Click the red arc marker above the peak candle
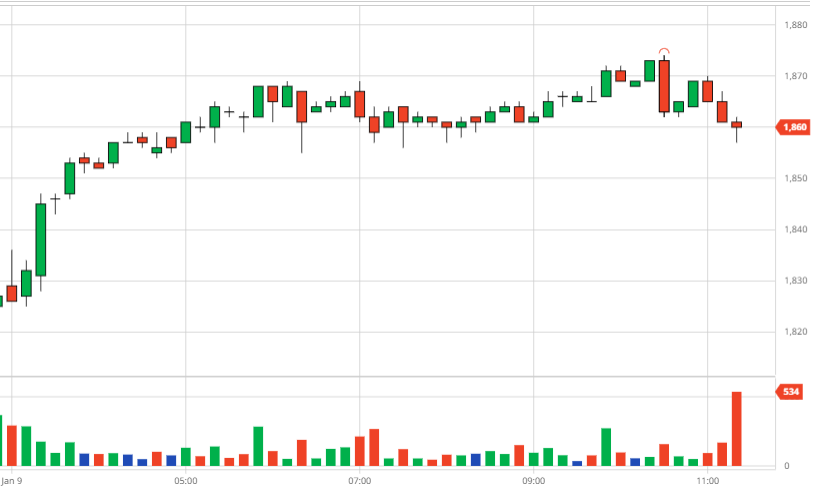The width and height of the screenshot is (831, 495). [x=664, y=51]
